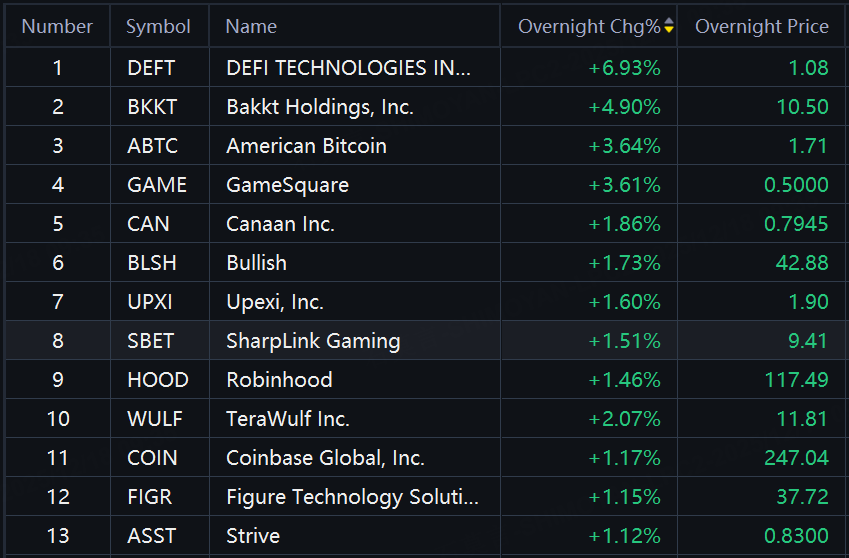849x558 pixels.
Task: Click the Name column header
Action: pos(251,26)
